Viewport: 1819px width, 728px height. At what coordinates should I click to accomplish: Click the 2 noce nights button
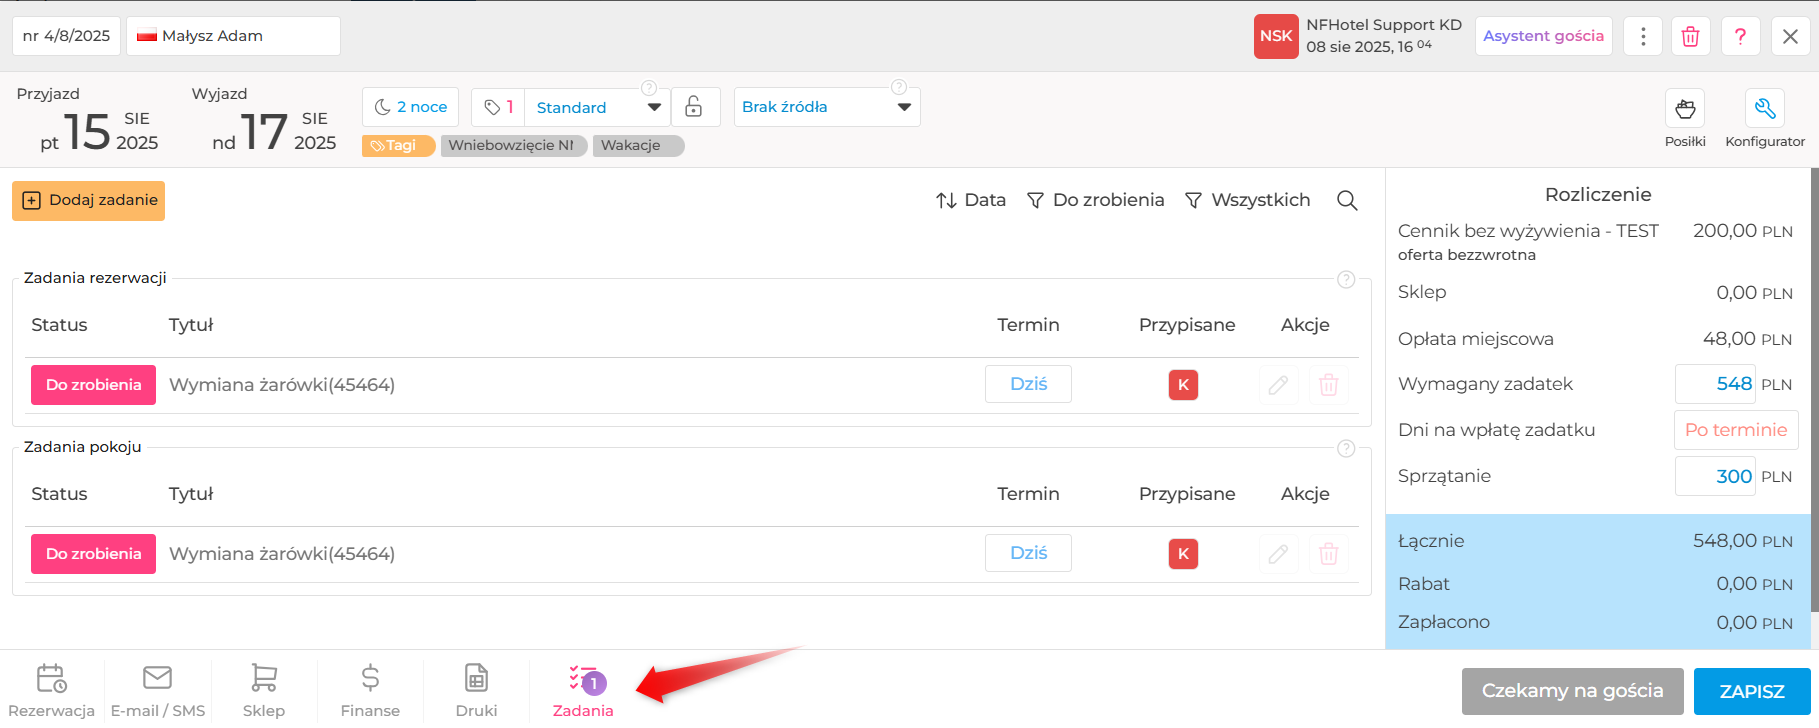[410, 107]
